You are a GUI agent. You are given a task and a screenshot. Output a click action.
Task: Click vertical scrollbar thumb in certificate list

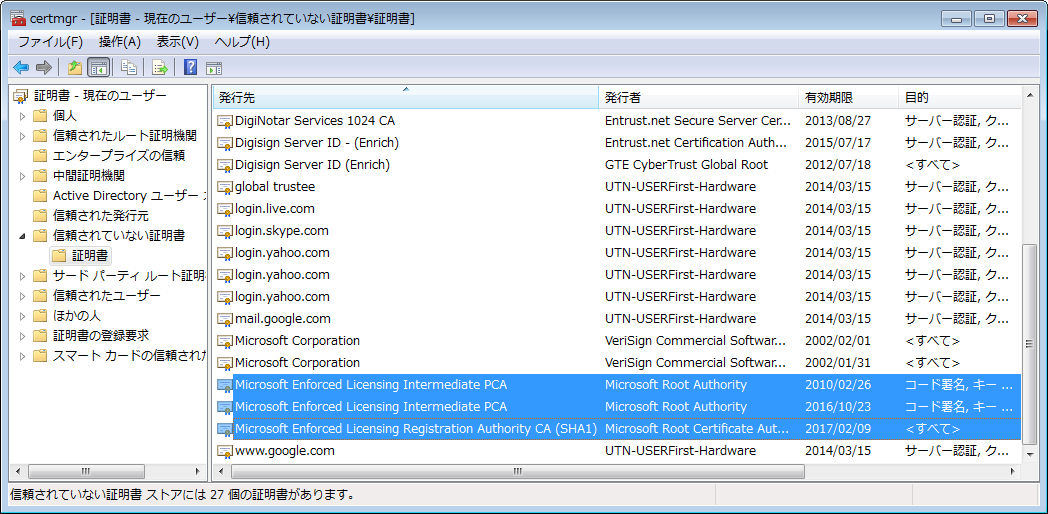[1029, 344]
